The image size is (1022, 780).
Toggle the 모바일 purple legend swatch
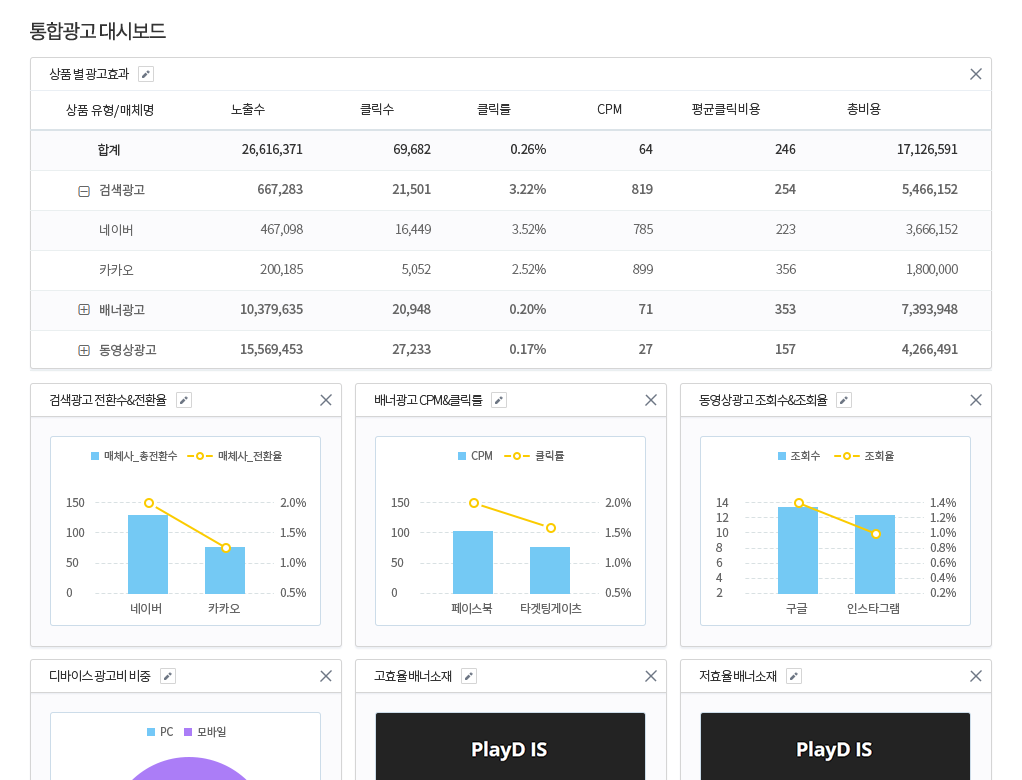pyautogui.click(x=205, y=732)
